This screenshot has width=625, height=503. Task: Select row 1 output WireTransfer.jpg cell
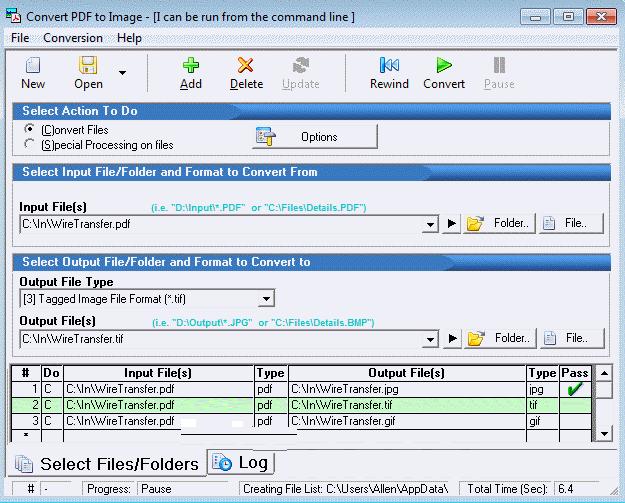pos(407,389)
